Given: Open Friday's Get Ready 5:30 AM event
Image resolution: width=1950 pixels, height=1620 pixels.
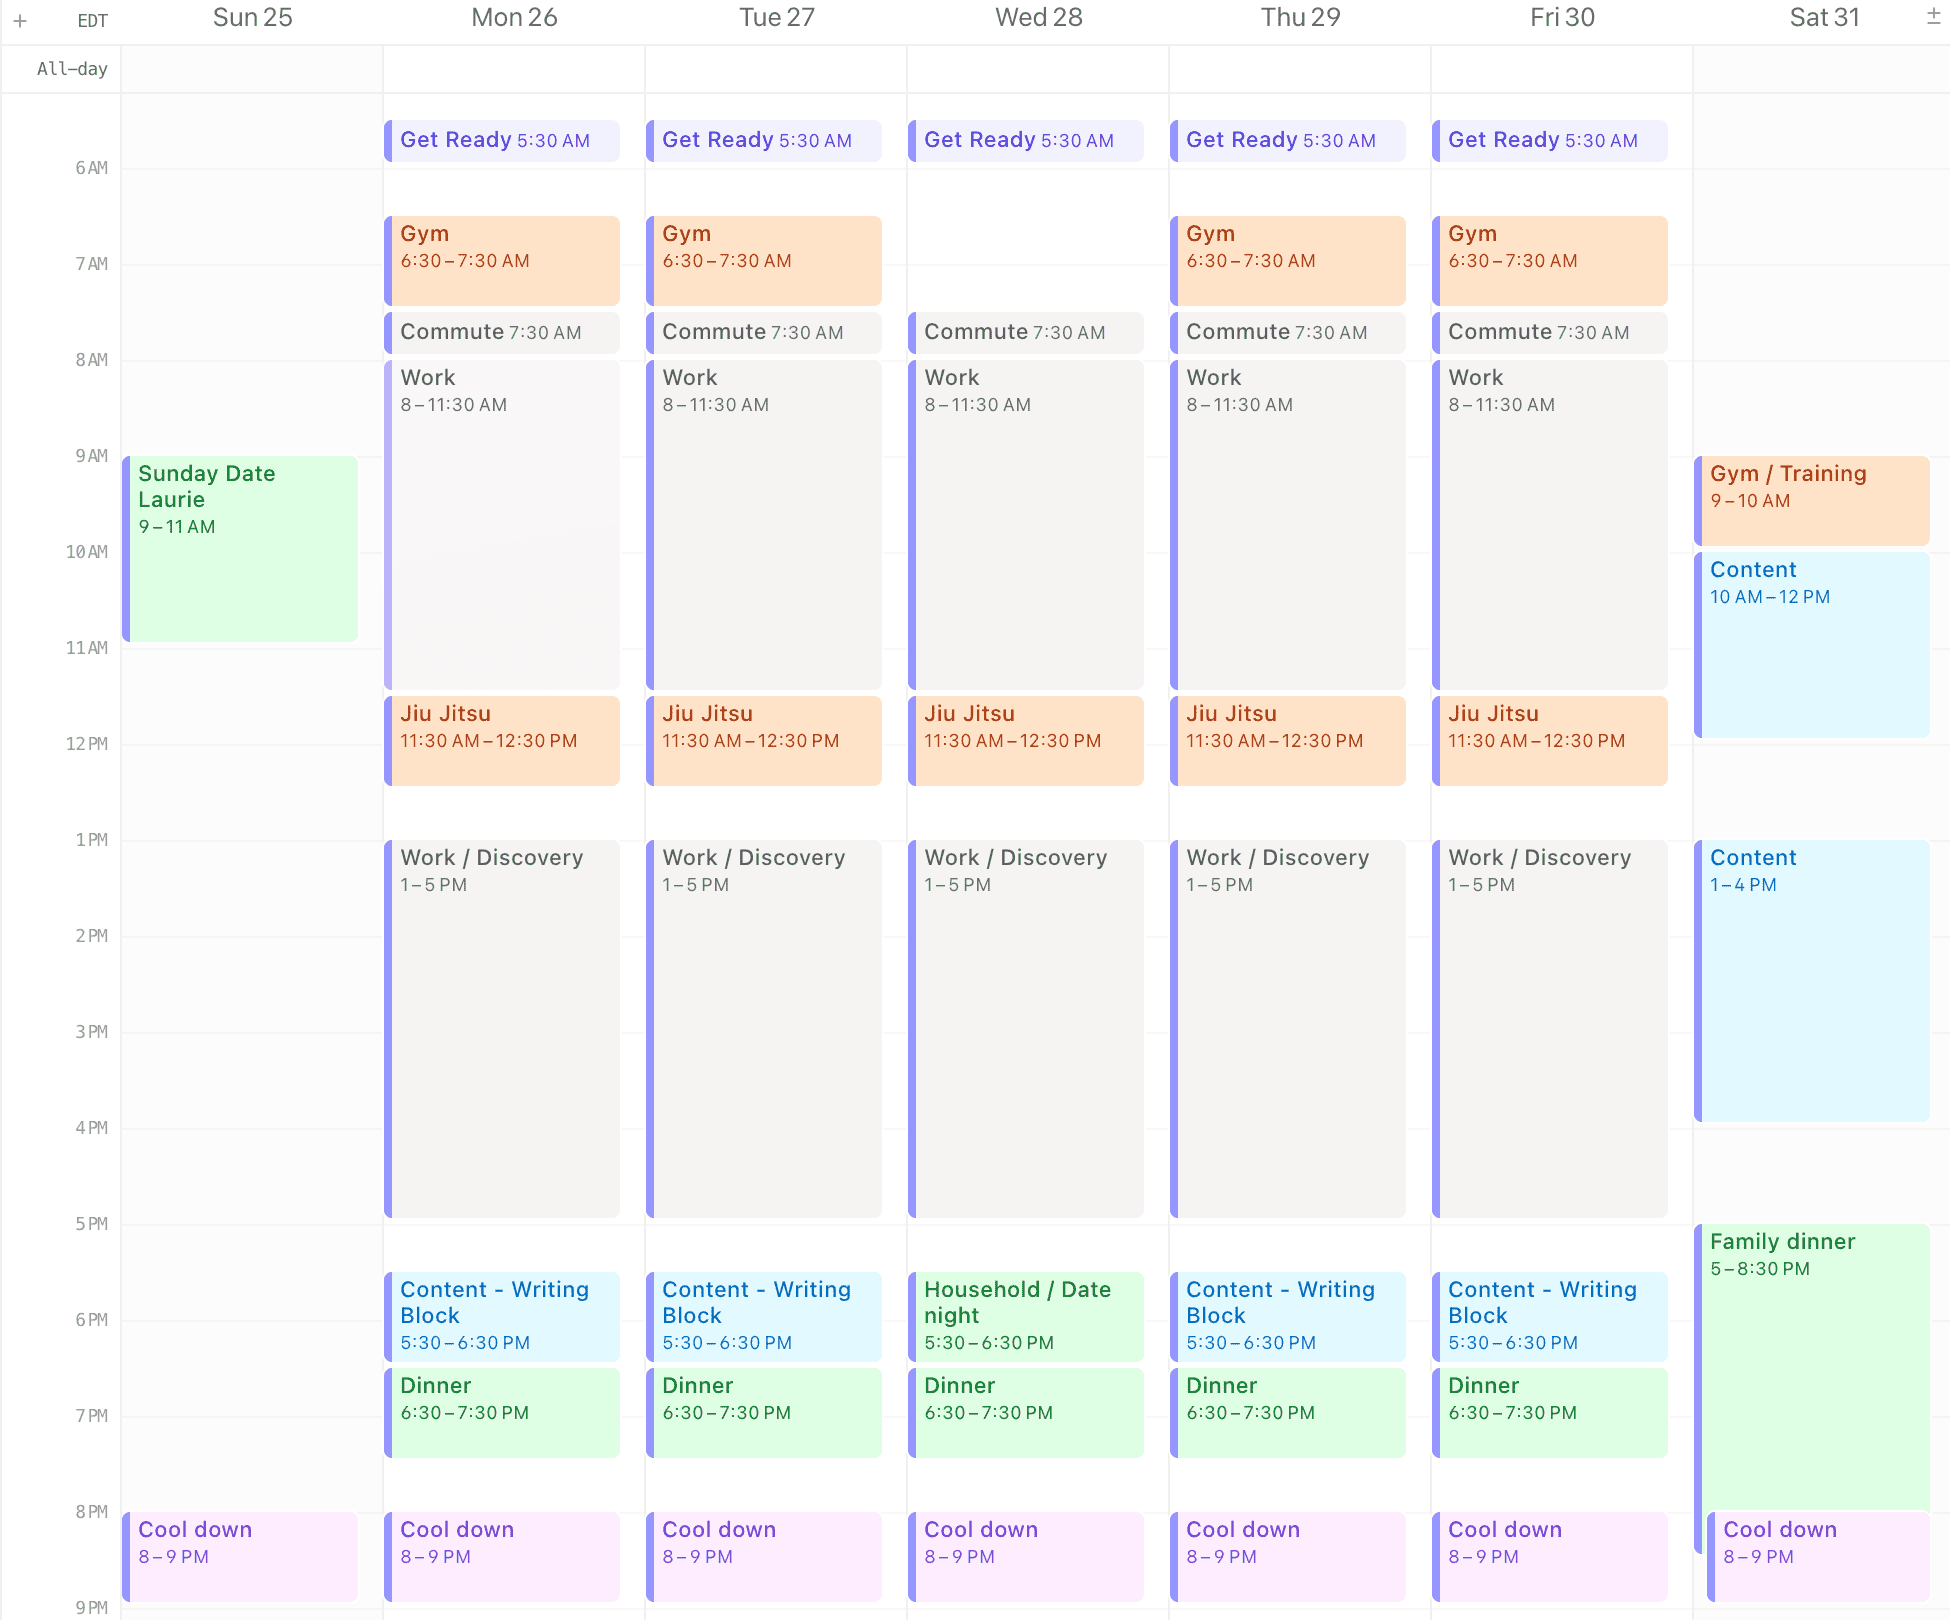Looking at the screenshot, I should pos(1550,140).
